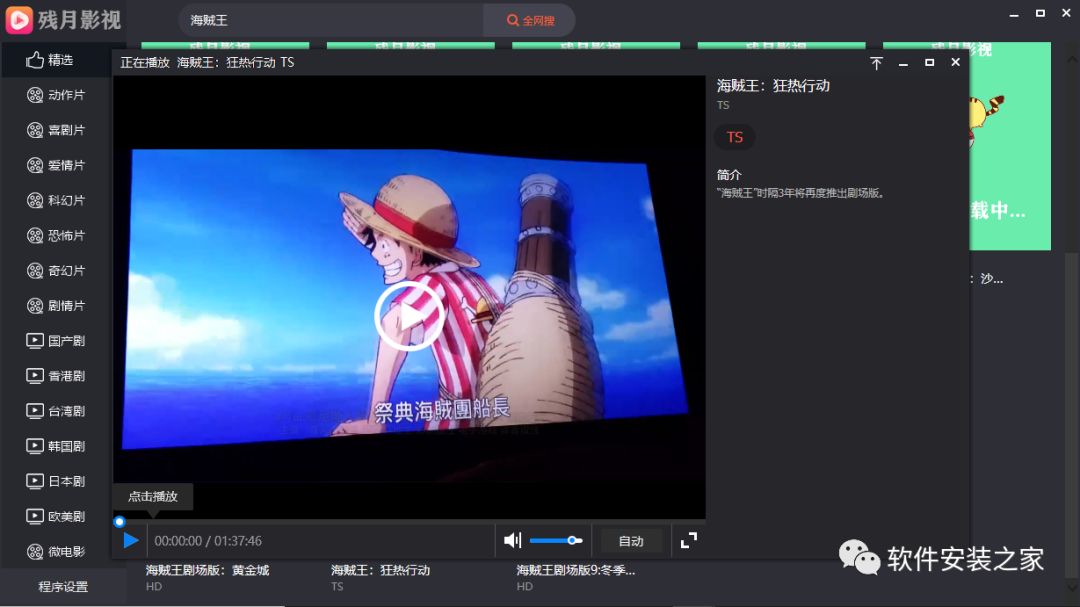Click the 全网搜 search button
Screen dimensions: 1080x607
pyautogui.click(x=530, y=21)
